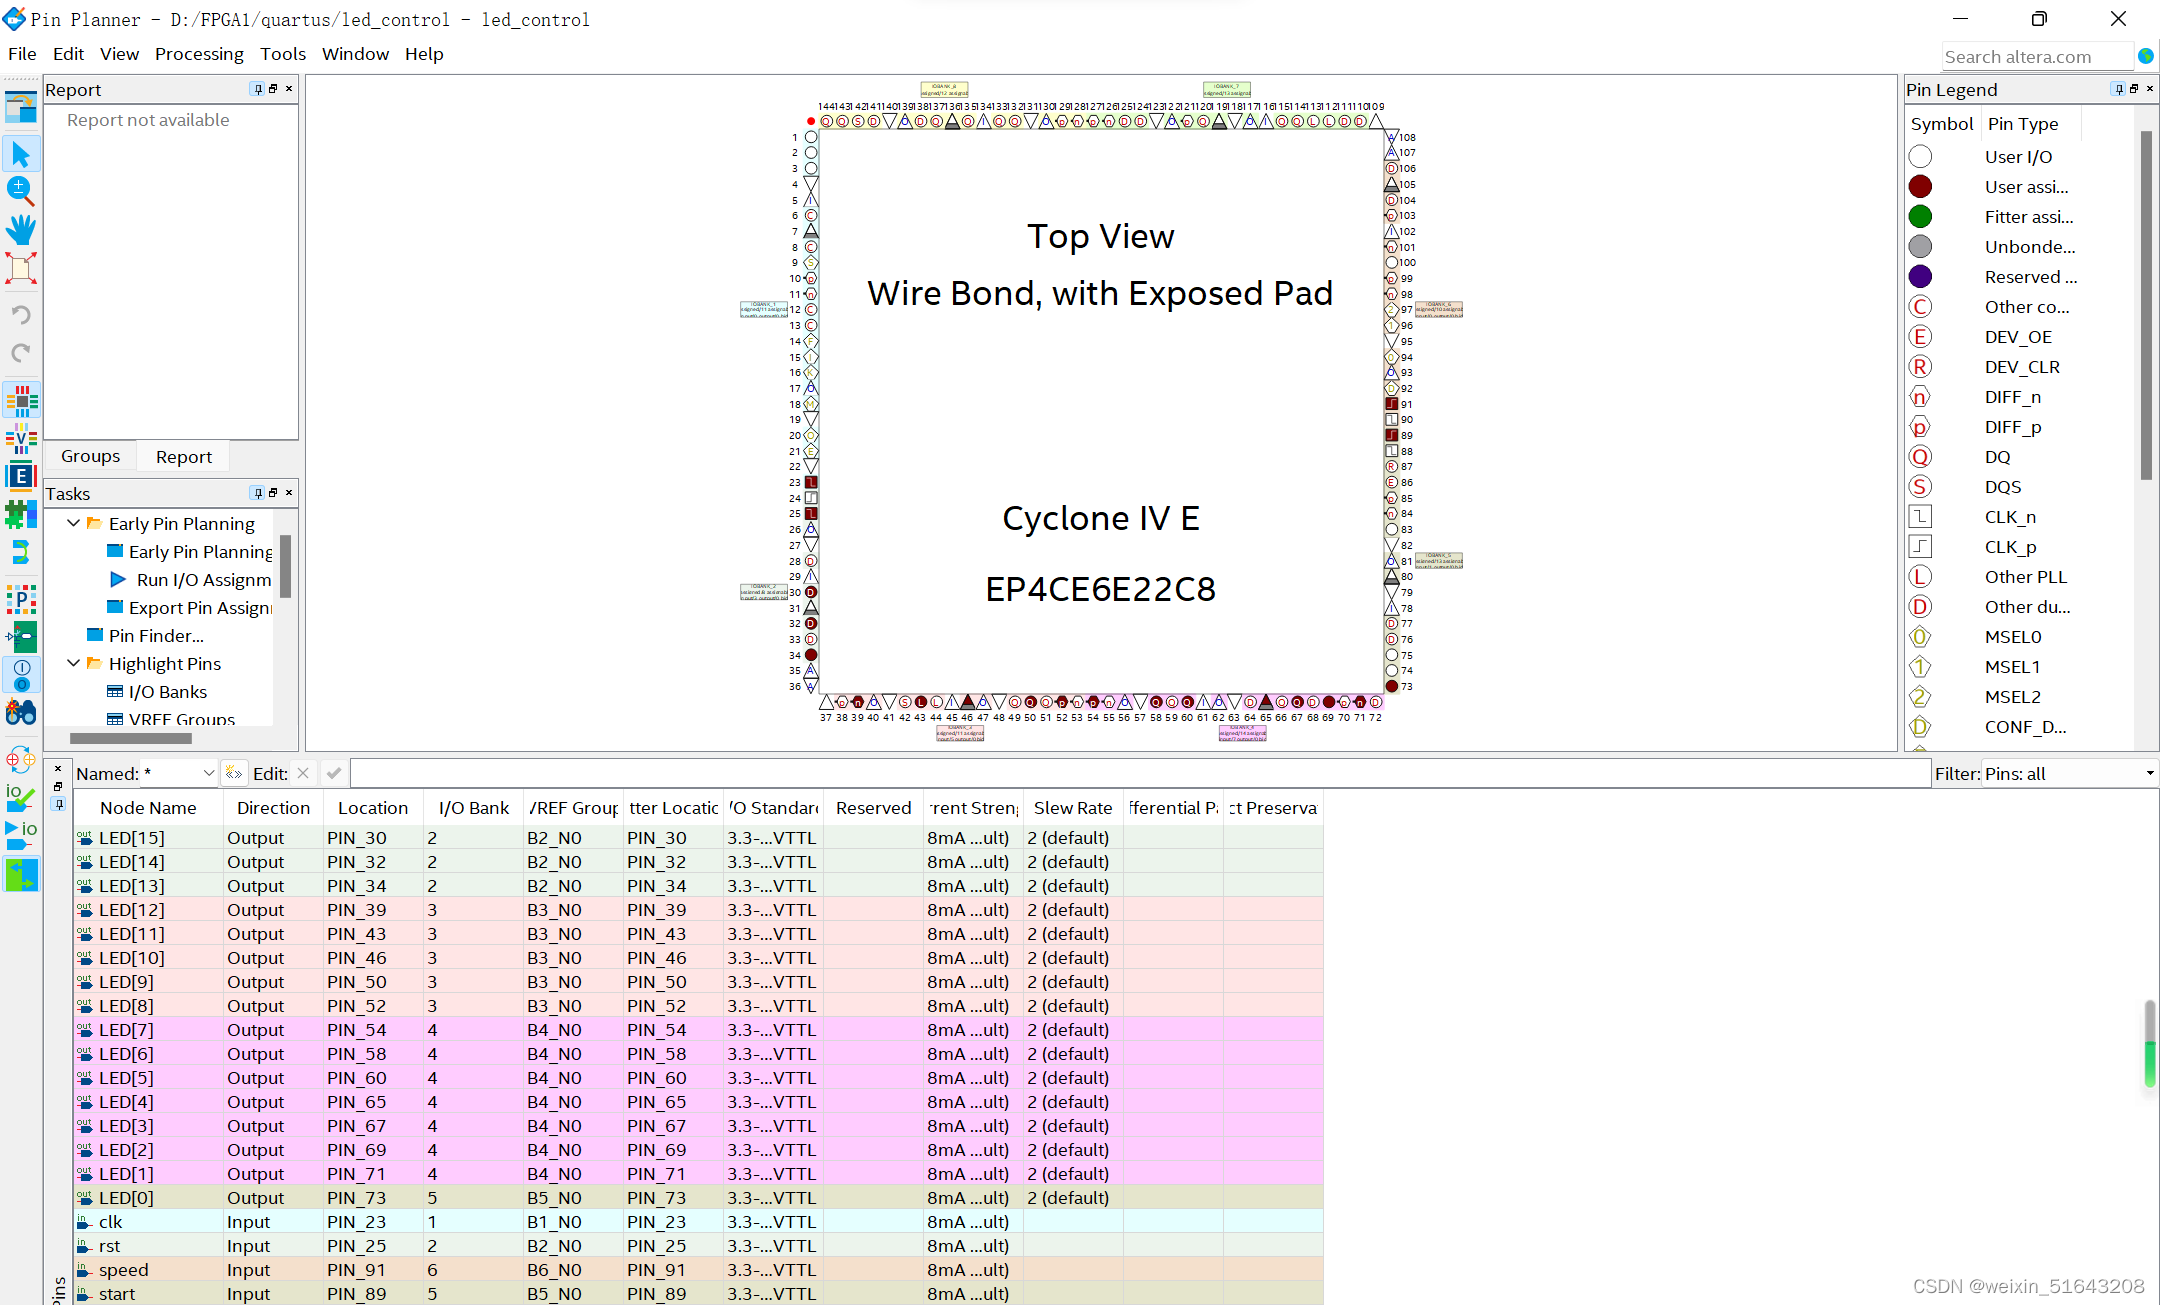
Task: Close the Tasks panel
Action: coord(289,493)
